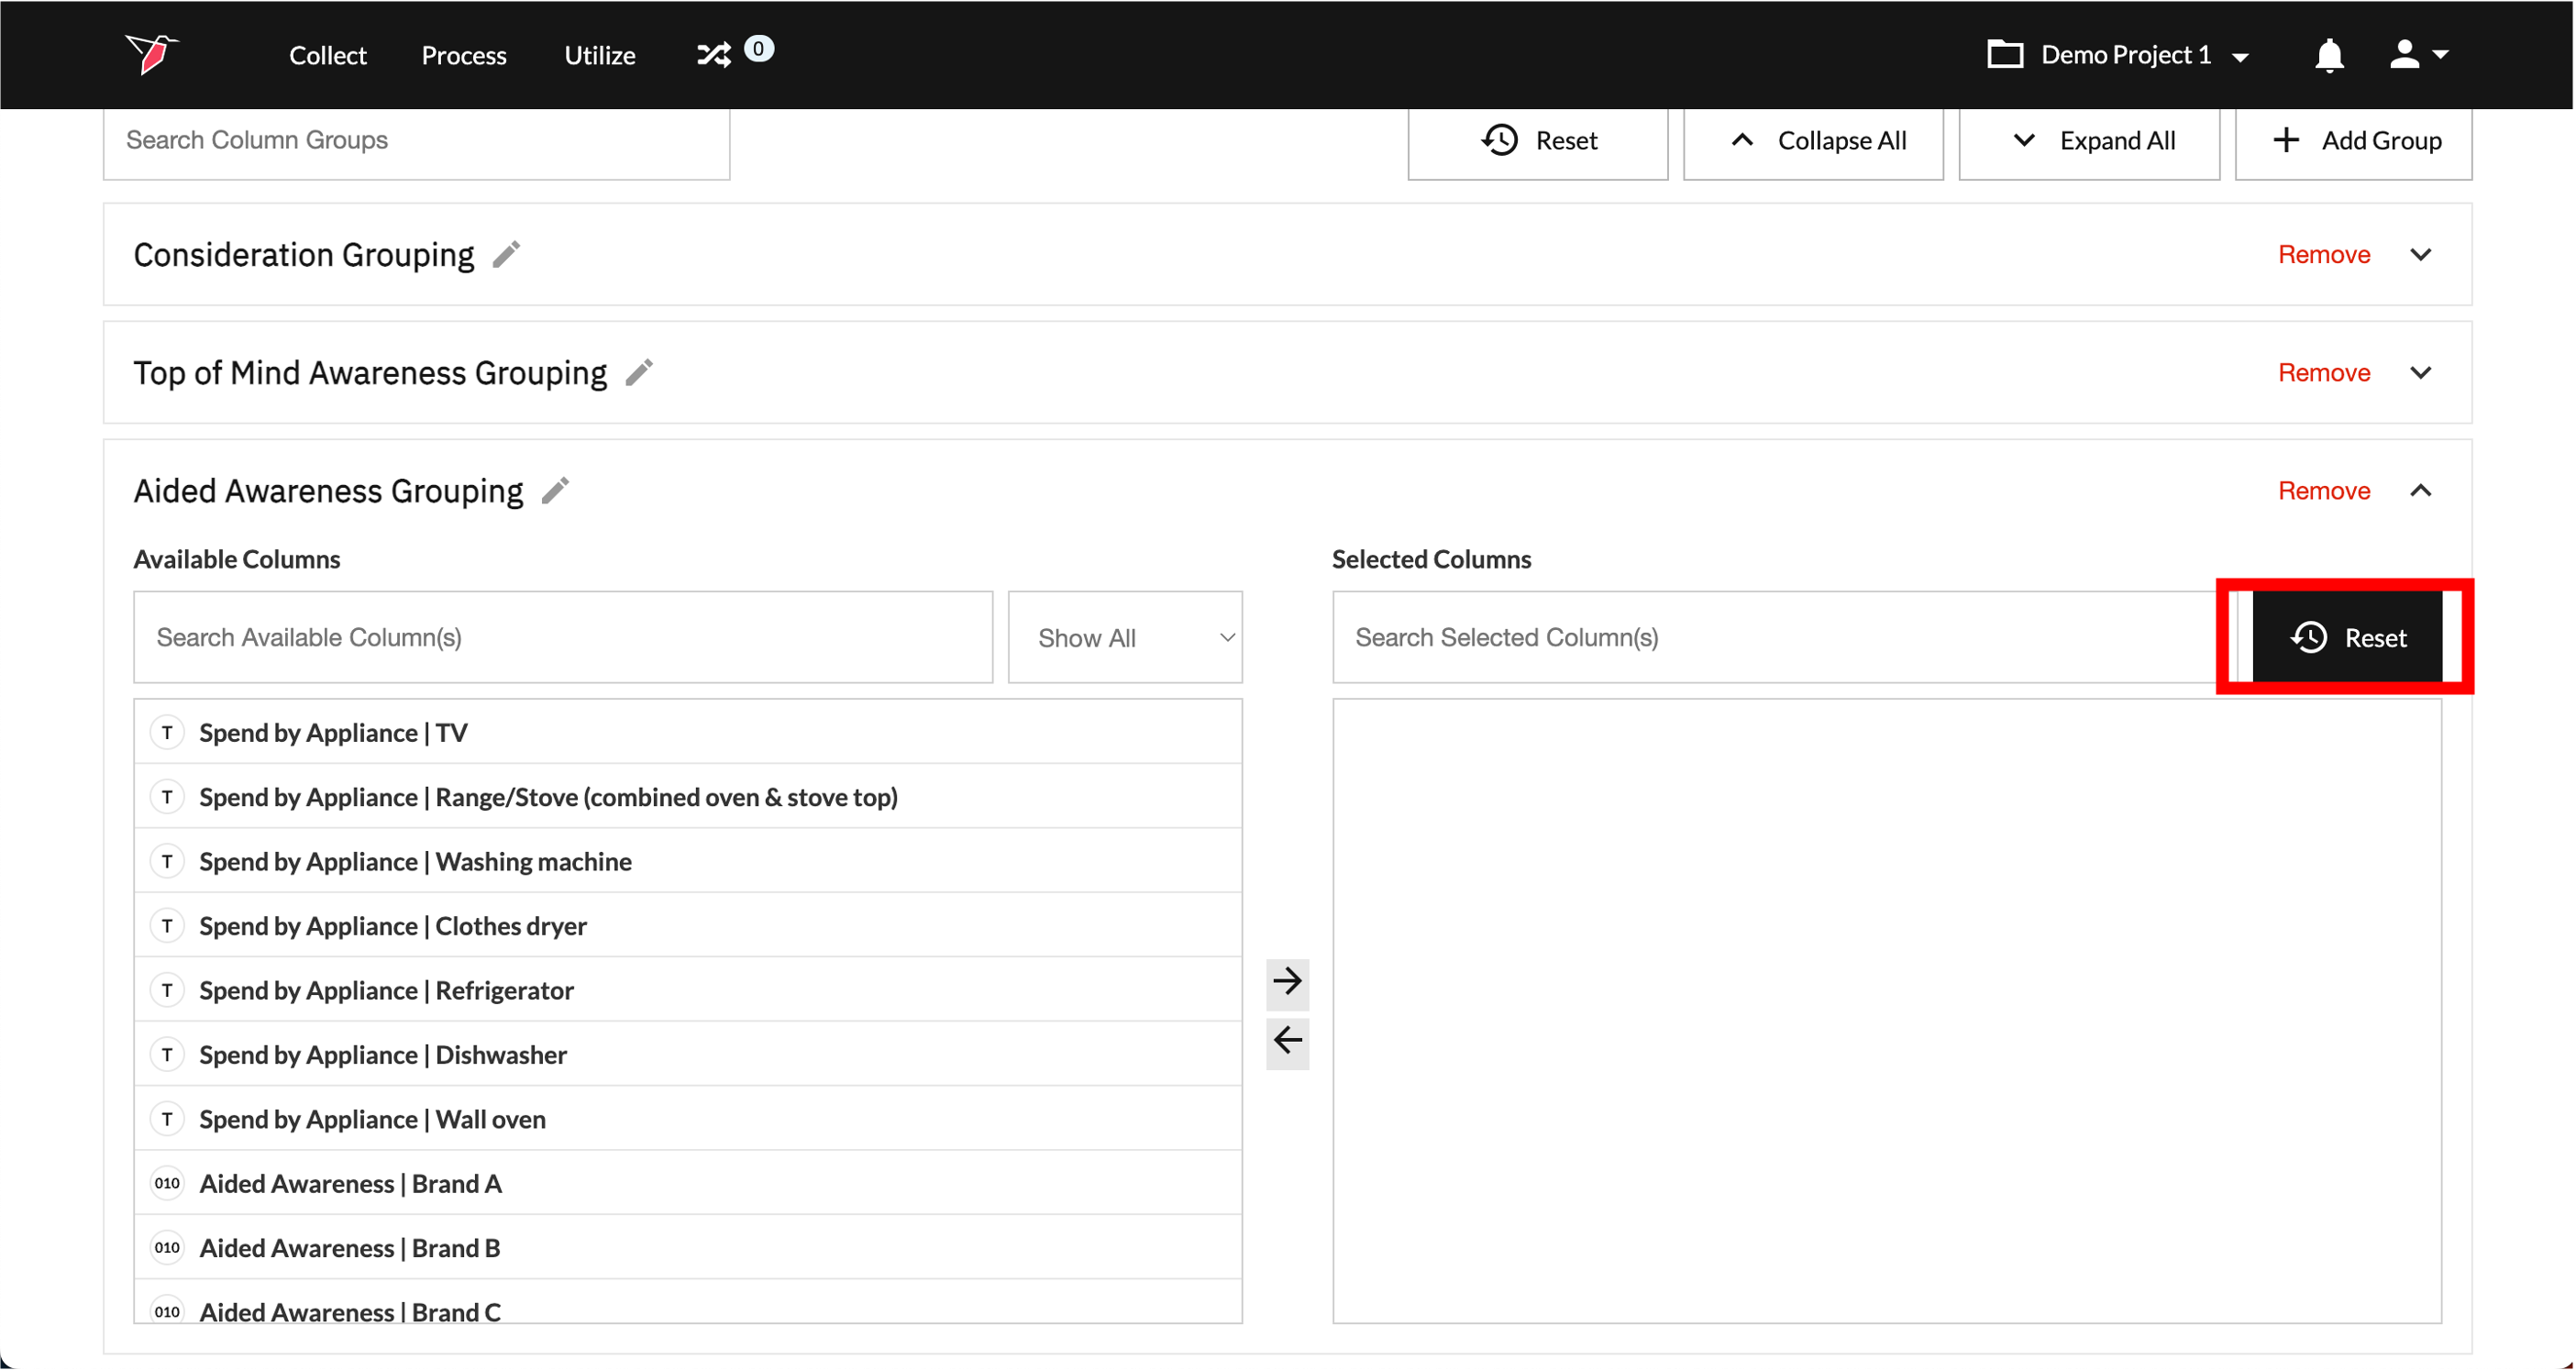Open the Show All filter dropdown
Image resolution: width=2576 pixels, height=1370 pixels.
click(1125, 638)
